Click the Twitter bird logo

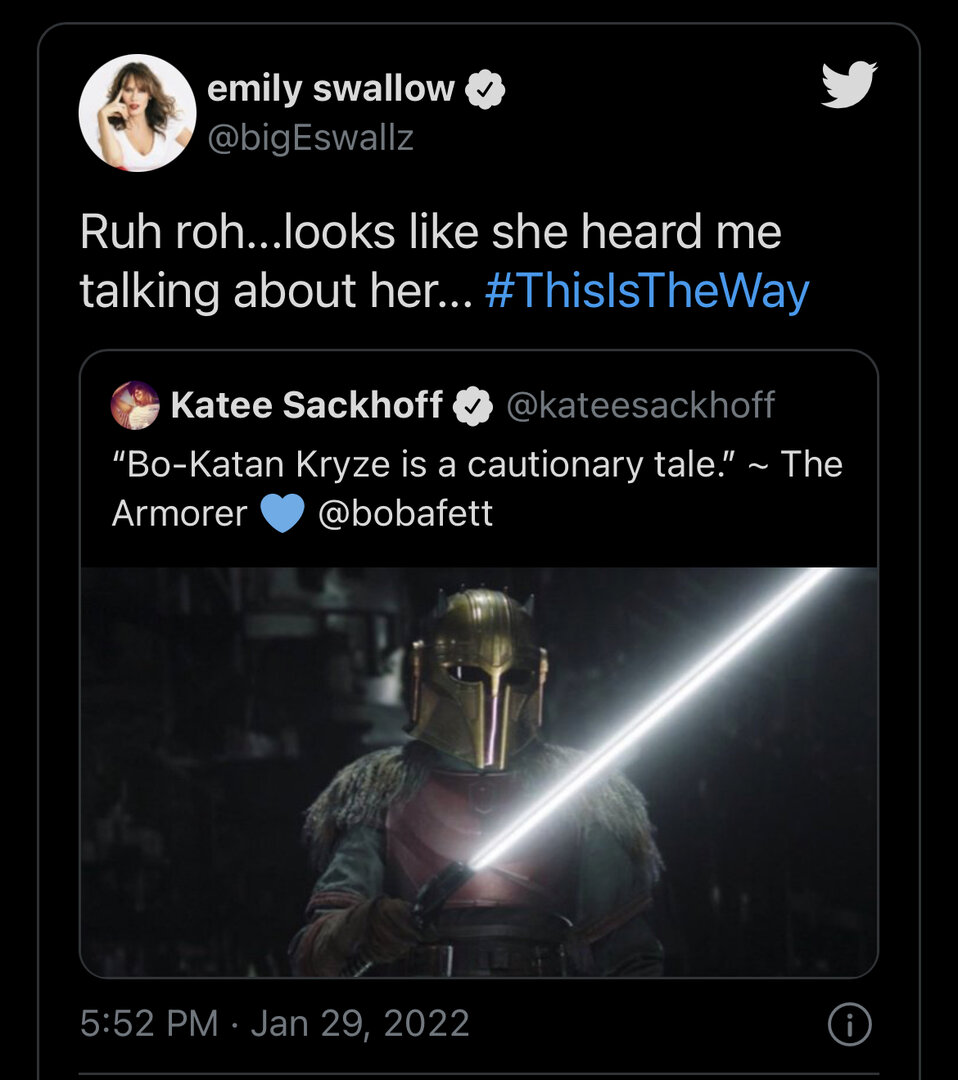click(x=848, y=84)
